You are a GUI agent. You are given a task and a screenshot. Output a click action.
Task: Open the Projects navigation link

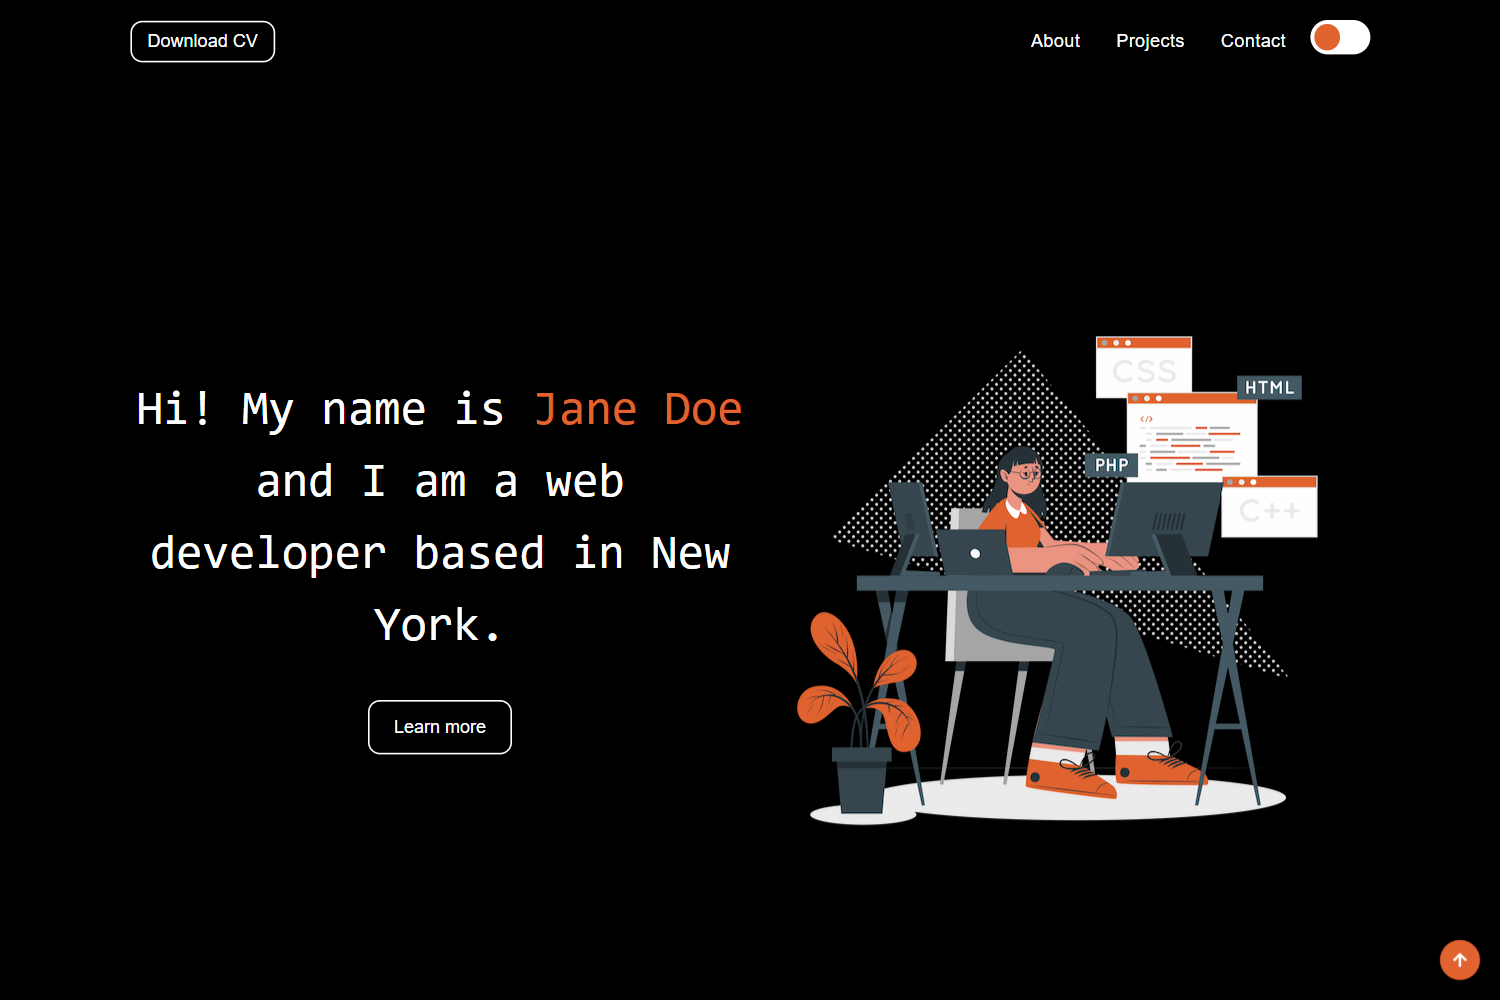pos(1150,41)
